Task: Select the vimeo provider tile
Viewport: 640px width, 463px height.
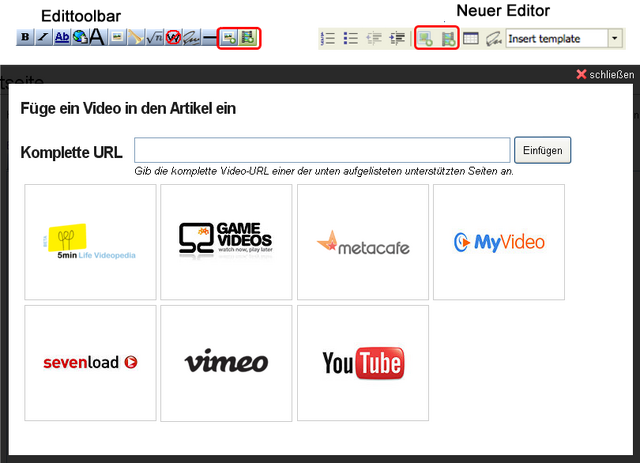Action: coord(226,363)
